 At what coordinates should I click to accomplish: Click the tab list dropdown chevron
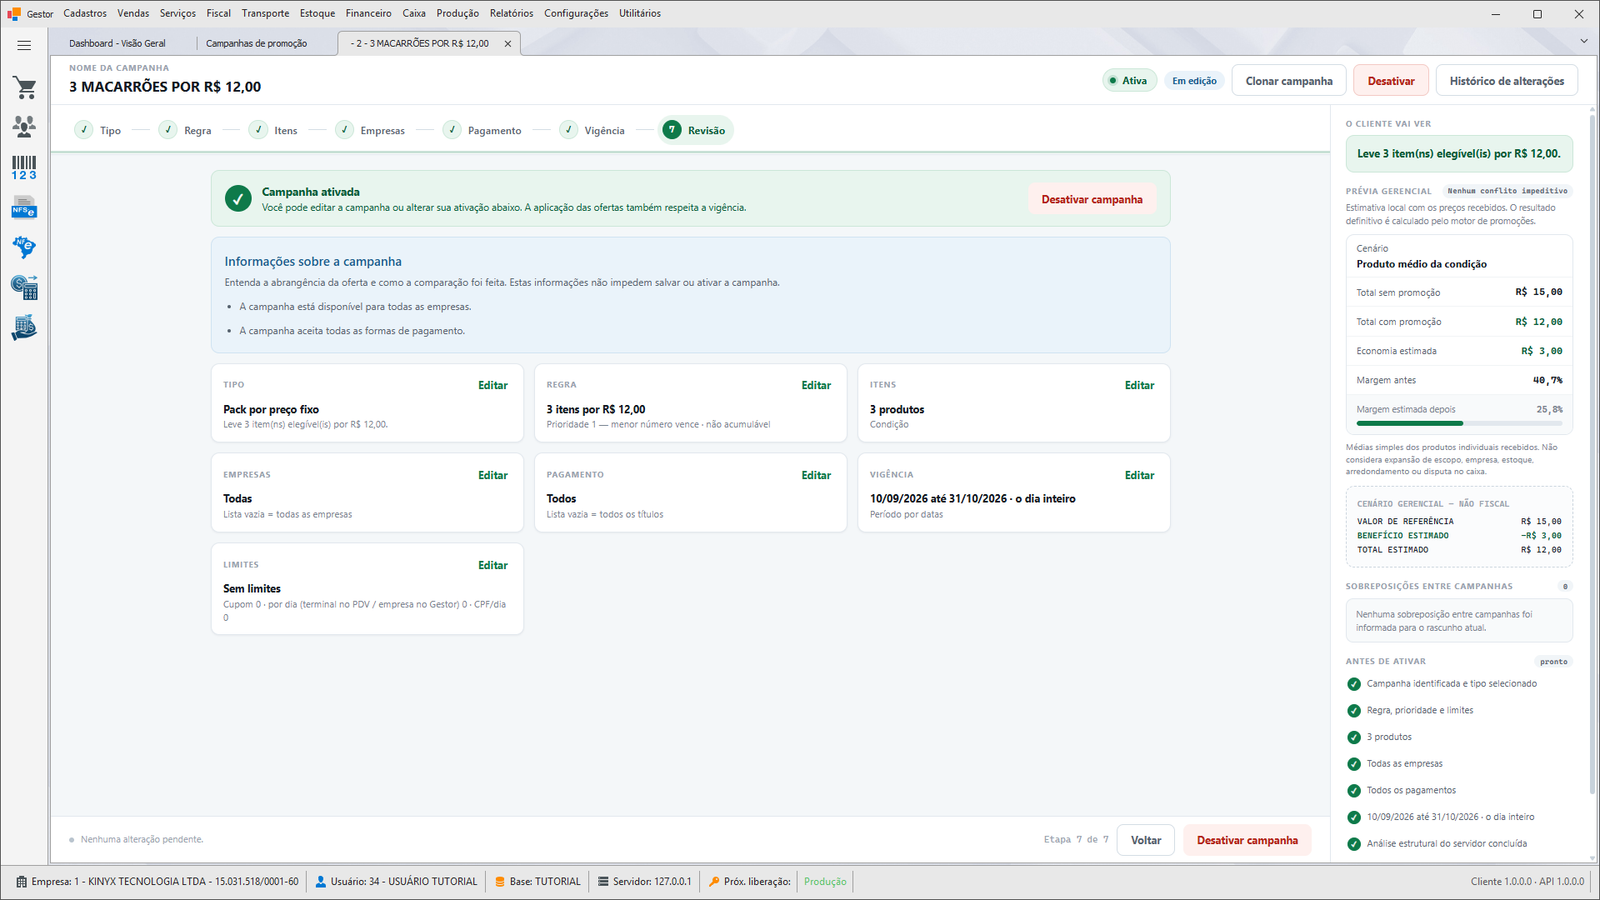point(1584,41)
